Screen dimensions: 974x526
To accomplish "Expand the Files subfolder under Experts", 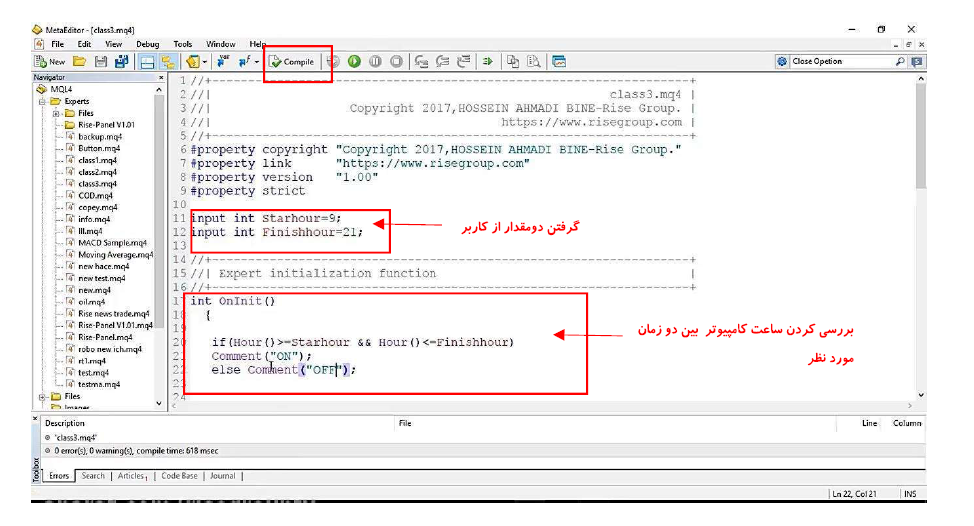I will tap(56, 113).
